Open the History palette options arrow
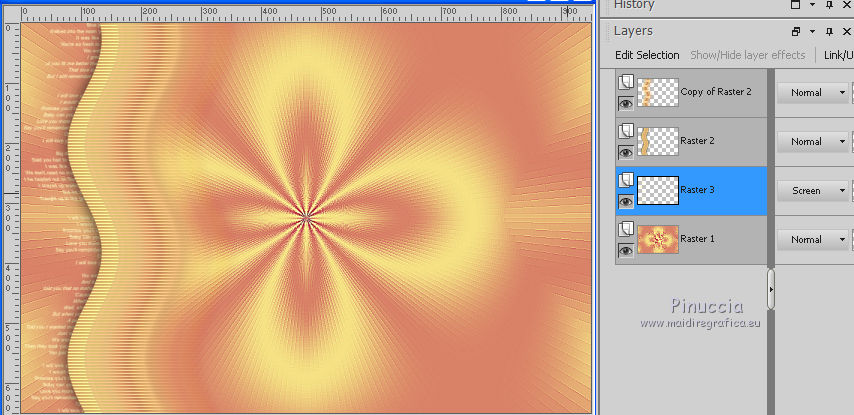This screenshot has height=415, width=854. tap(813, 5)
